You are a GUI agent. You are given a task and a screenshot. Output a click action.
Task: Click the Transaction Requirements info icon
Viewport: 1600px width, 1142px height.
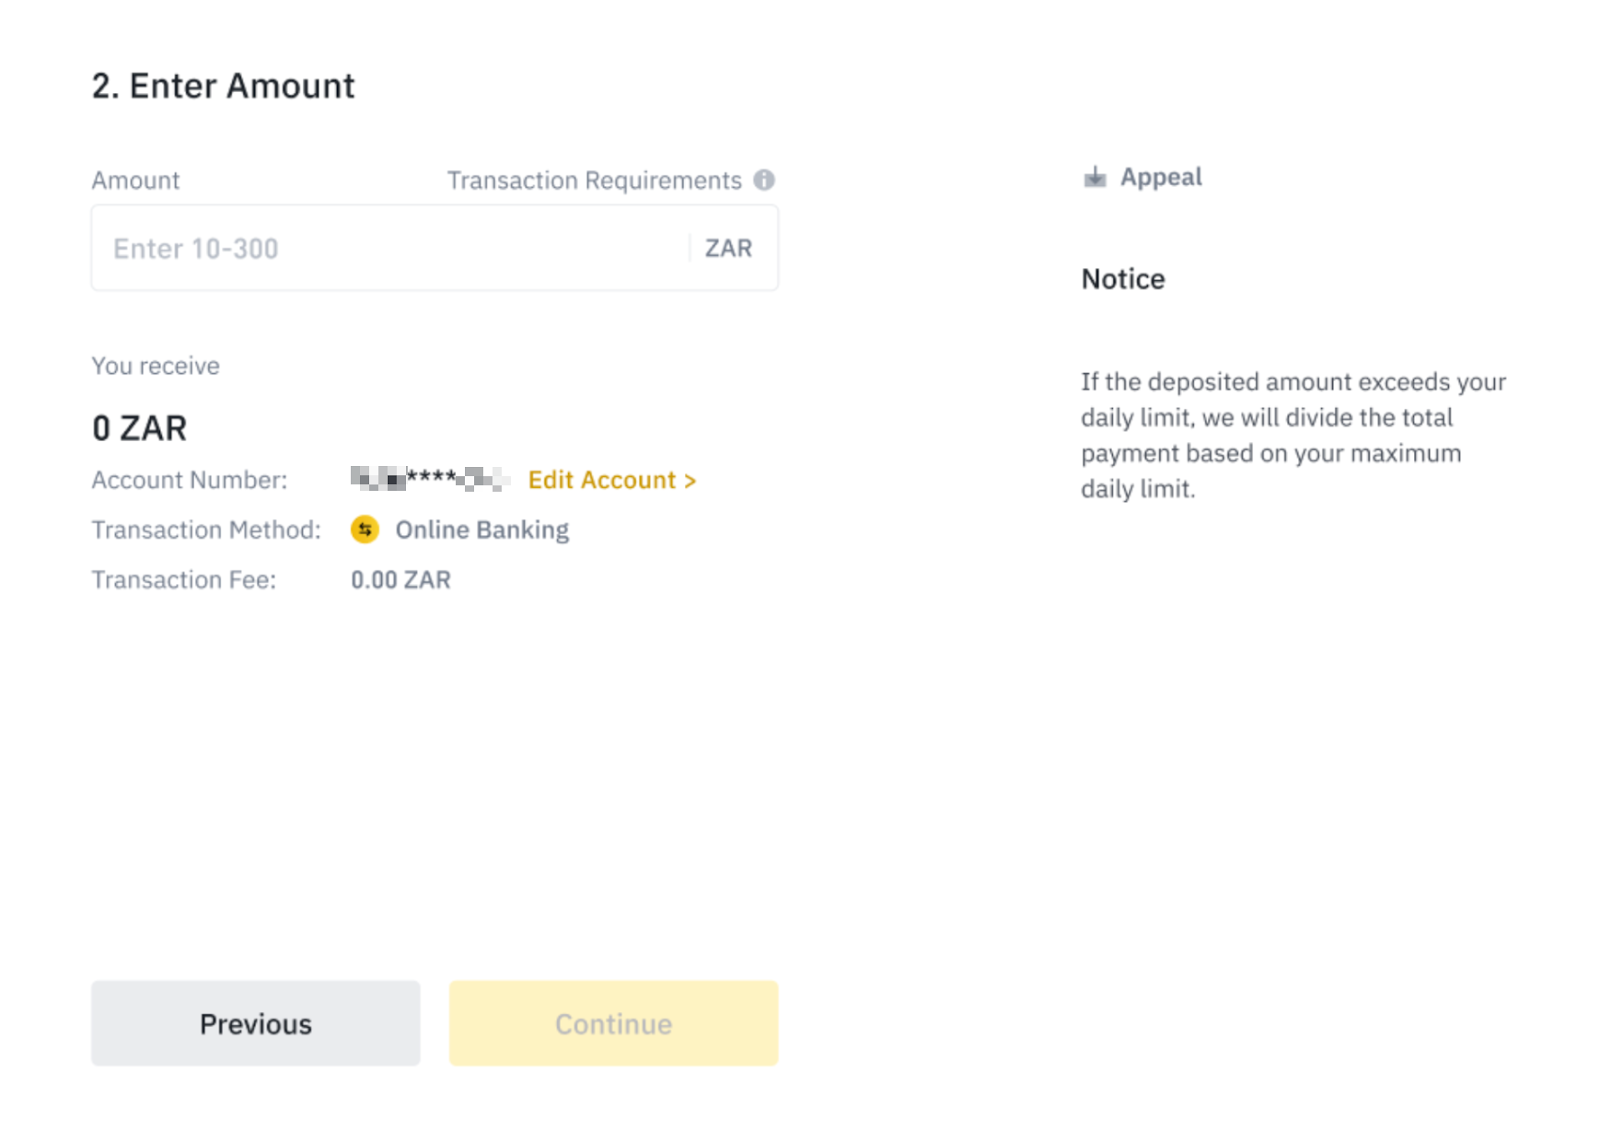(x=764, y=180)
